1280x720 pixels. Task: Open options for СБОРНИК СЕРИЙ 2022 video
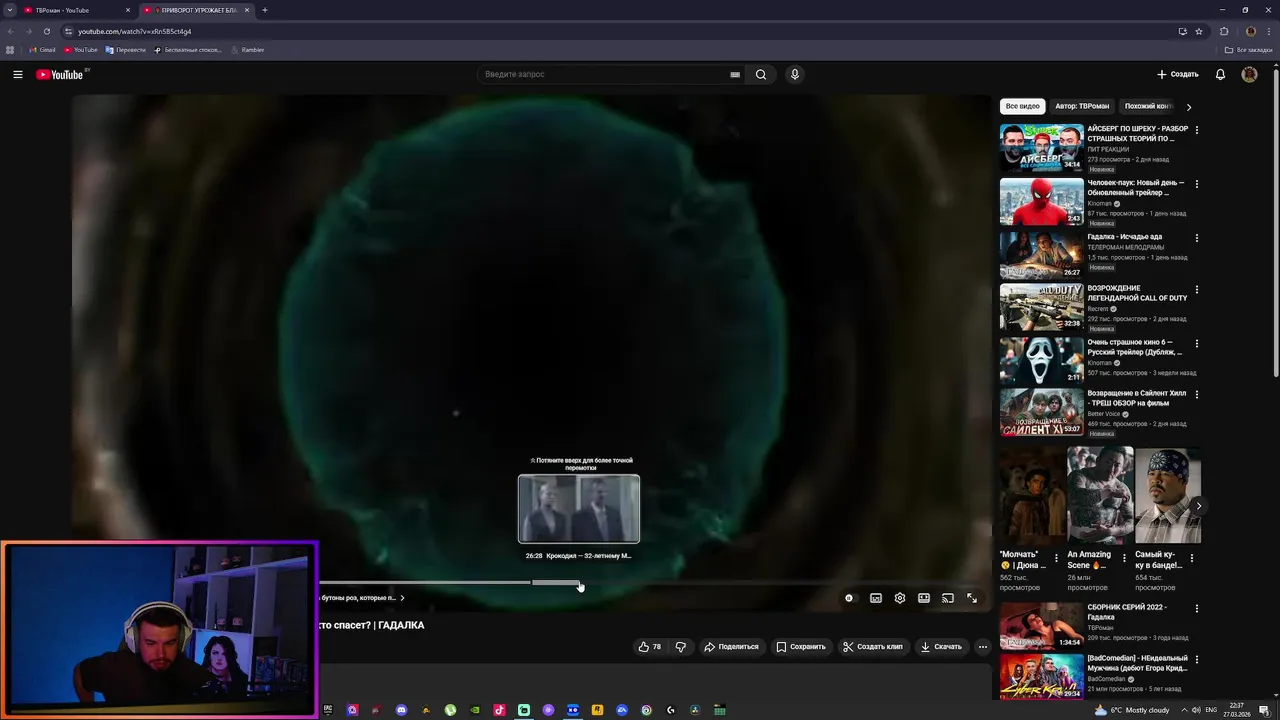[x=1197, y=608]
